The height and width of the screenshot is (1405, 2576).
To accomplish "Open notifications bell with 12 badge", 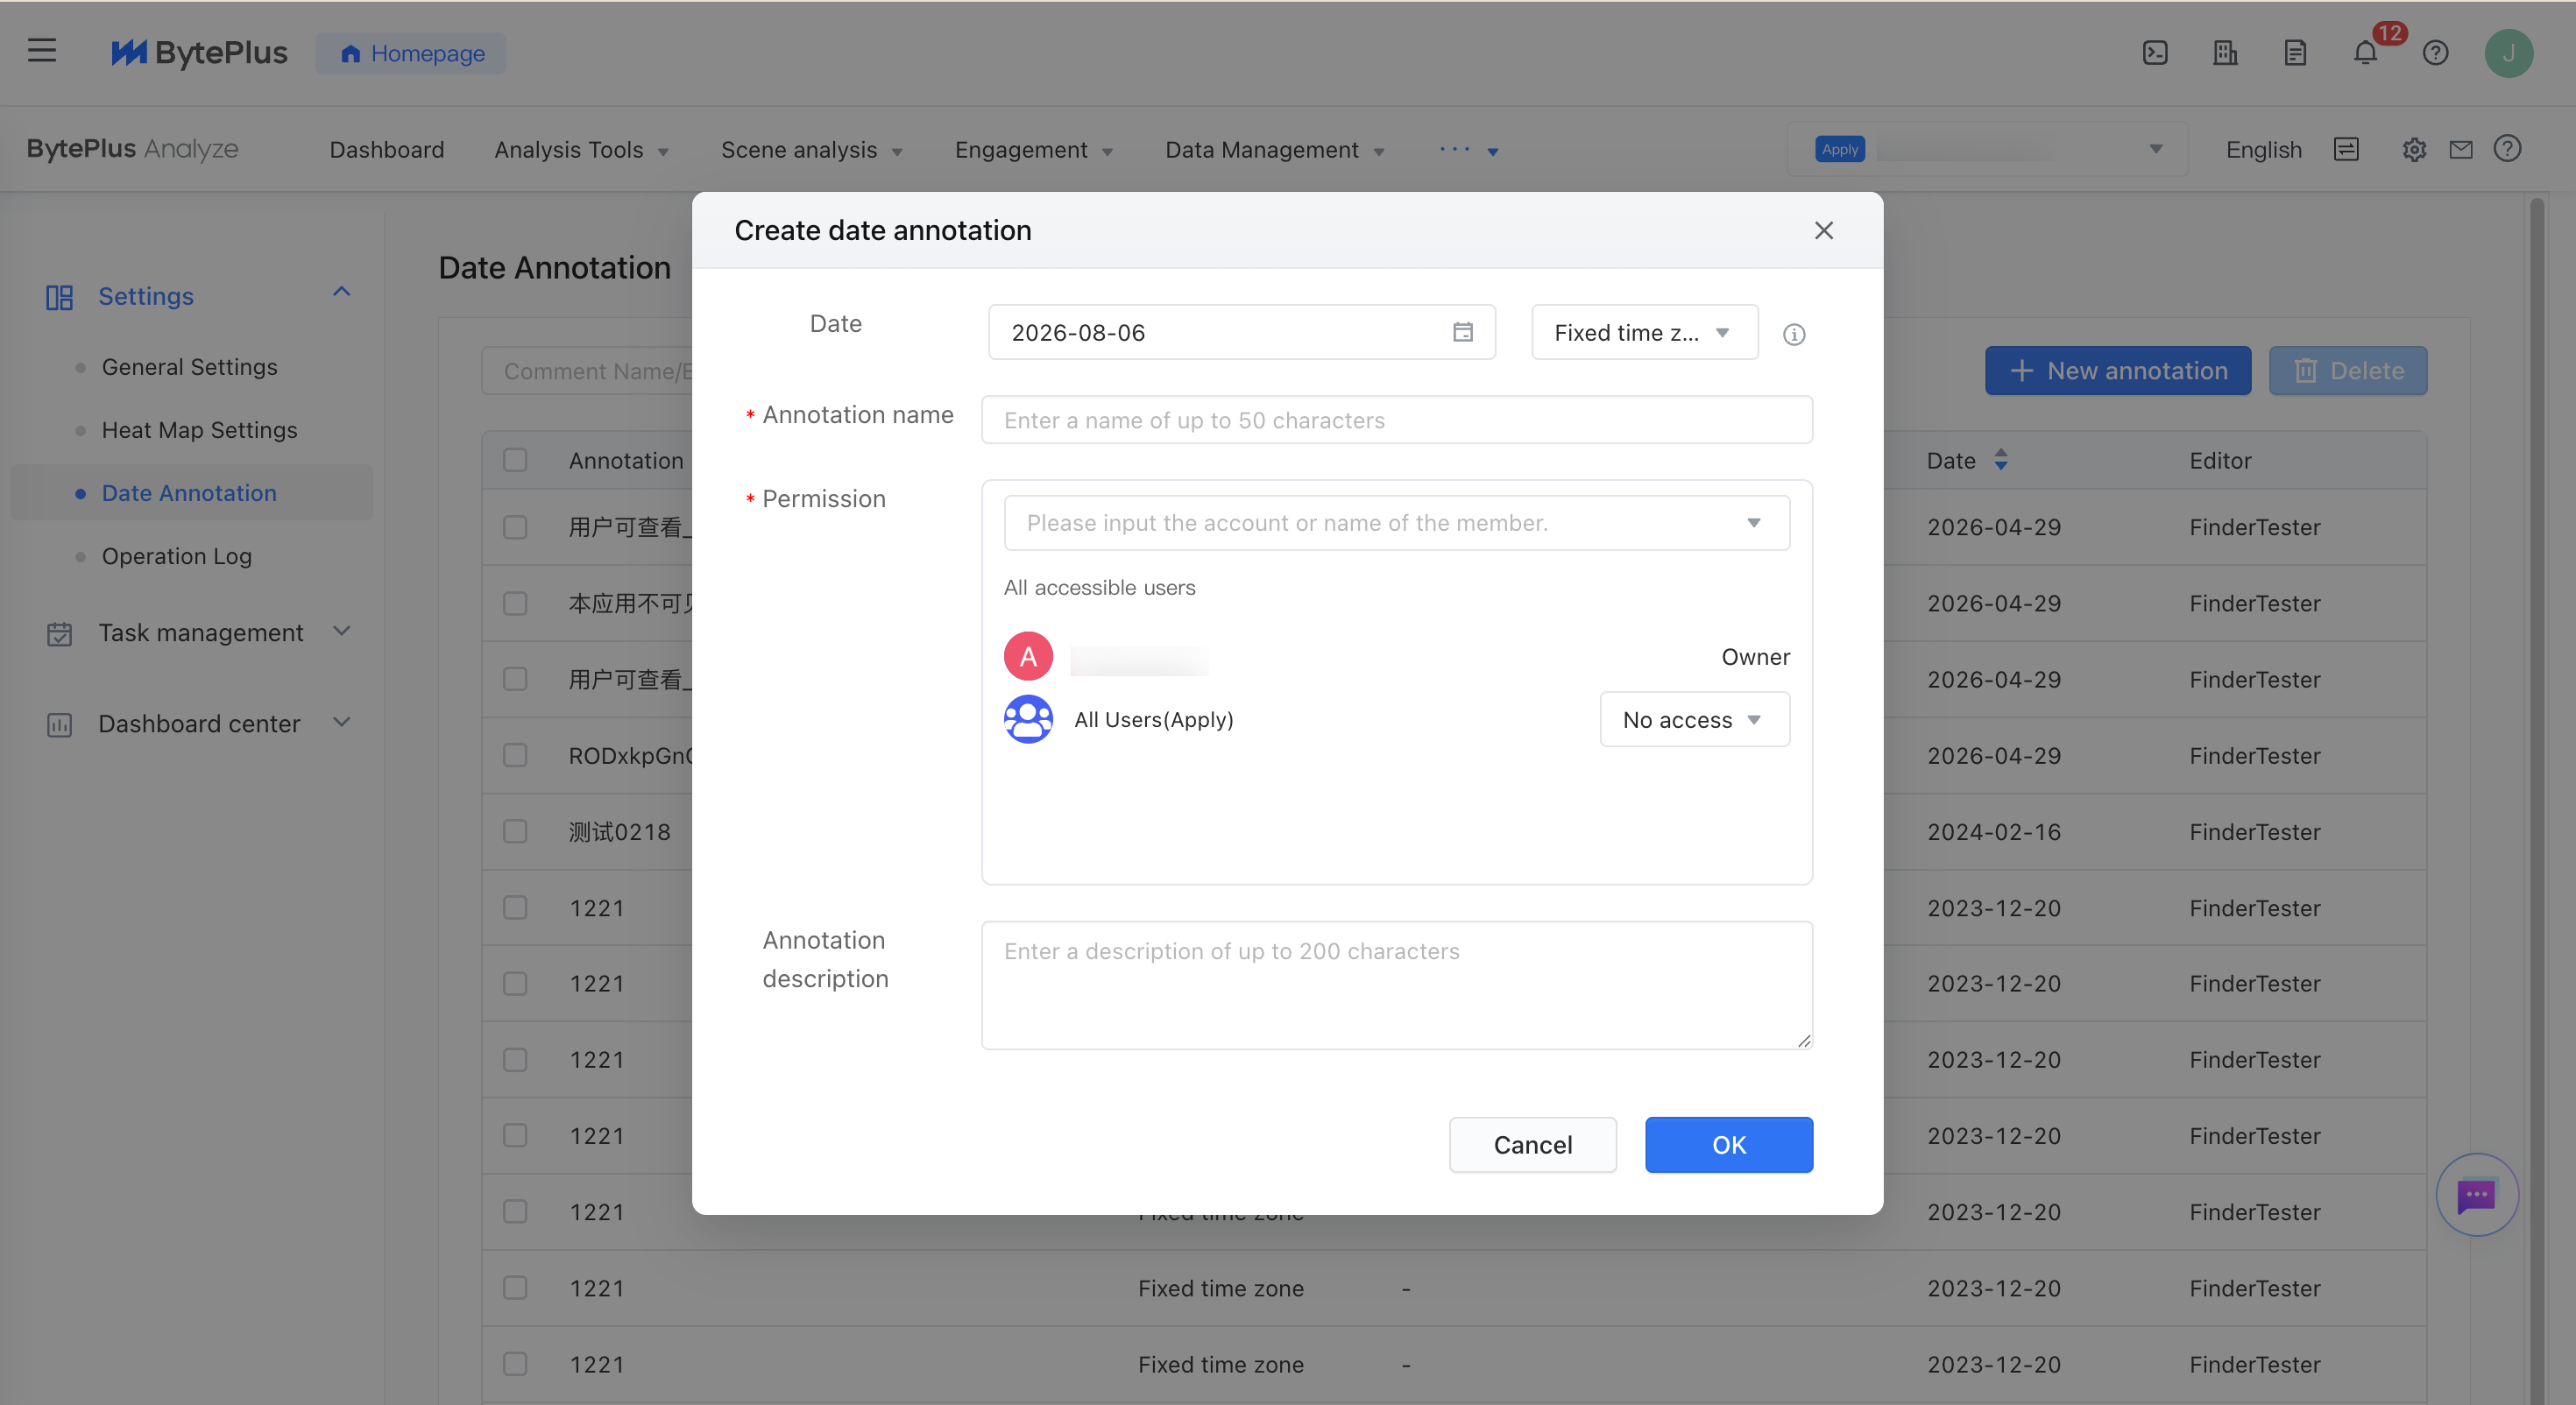I will click(2366, 53).
